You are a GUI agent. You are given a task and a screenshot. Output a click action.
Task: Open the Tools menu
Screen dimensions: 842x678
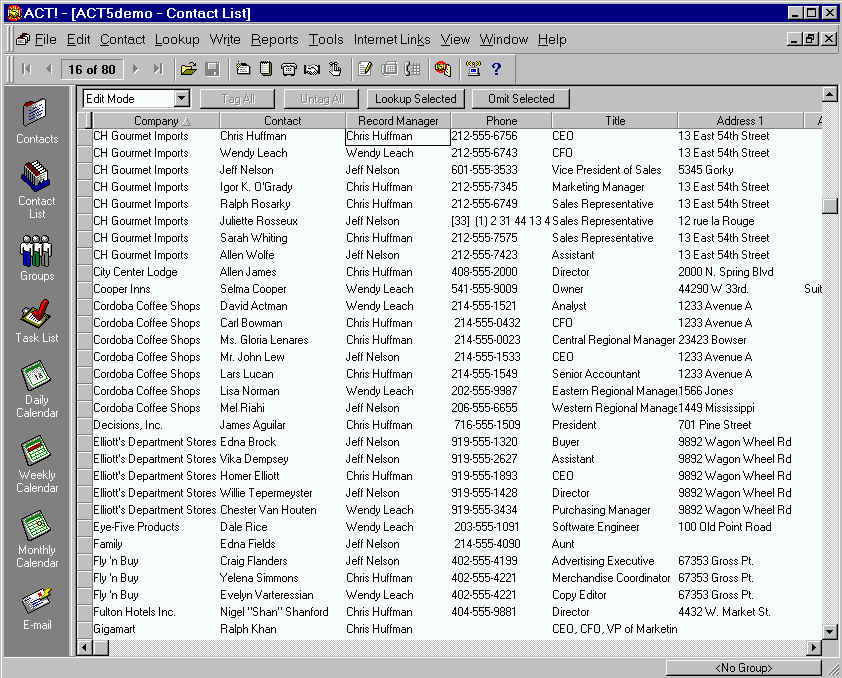pyautogui.click(x=326, y=40)
